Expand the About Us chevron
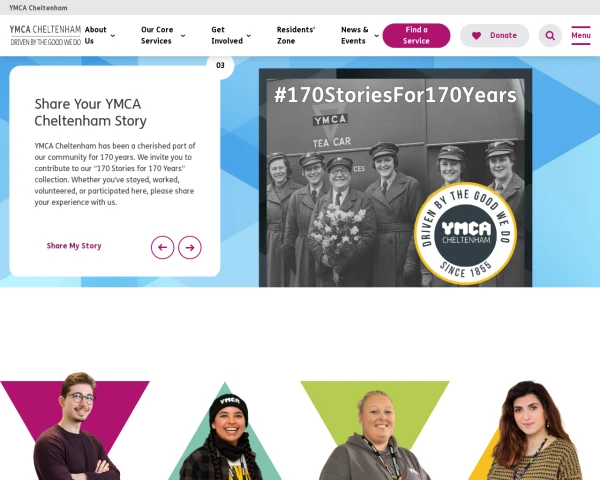Screen dimensions: 600x480 click(x=112, y=36)
